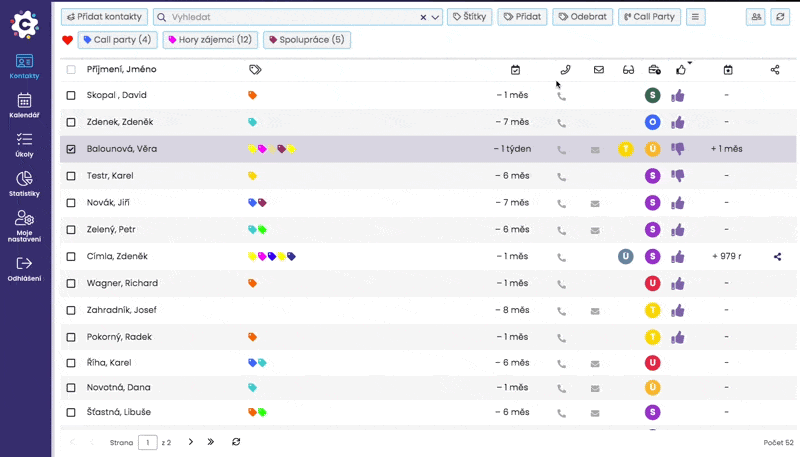
Task: Open the hamburger menu in toolbar
Action: (x=696, y=17)
